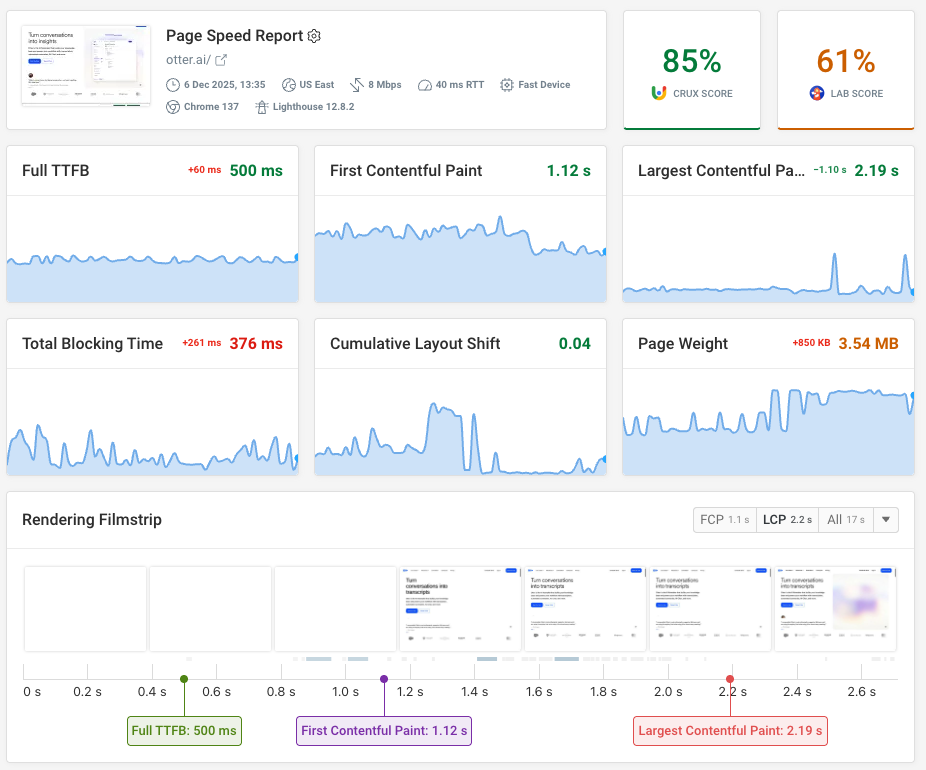926x770 pixels.
Task: Click the Lighthouse logo beside LAB SCORE
Action: click(x=817, y=94)
